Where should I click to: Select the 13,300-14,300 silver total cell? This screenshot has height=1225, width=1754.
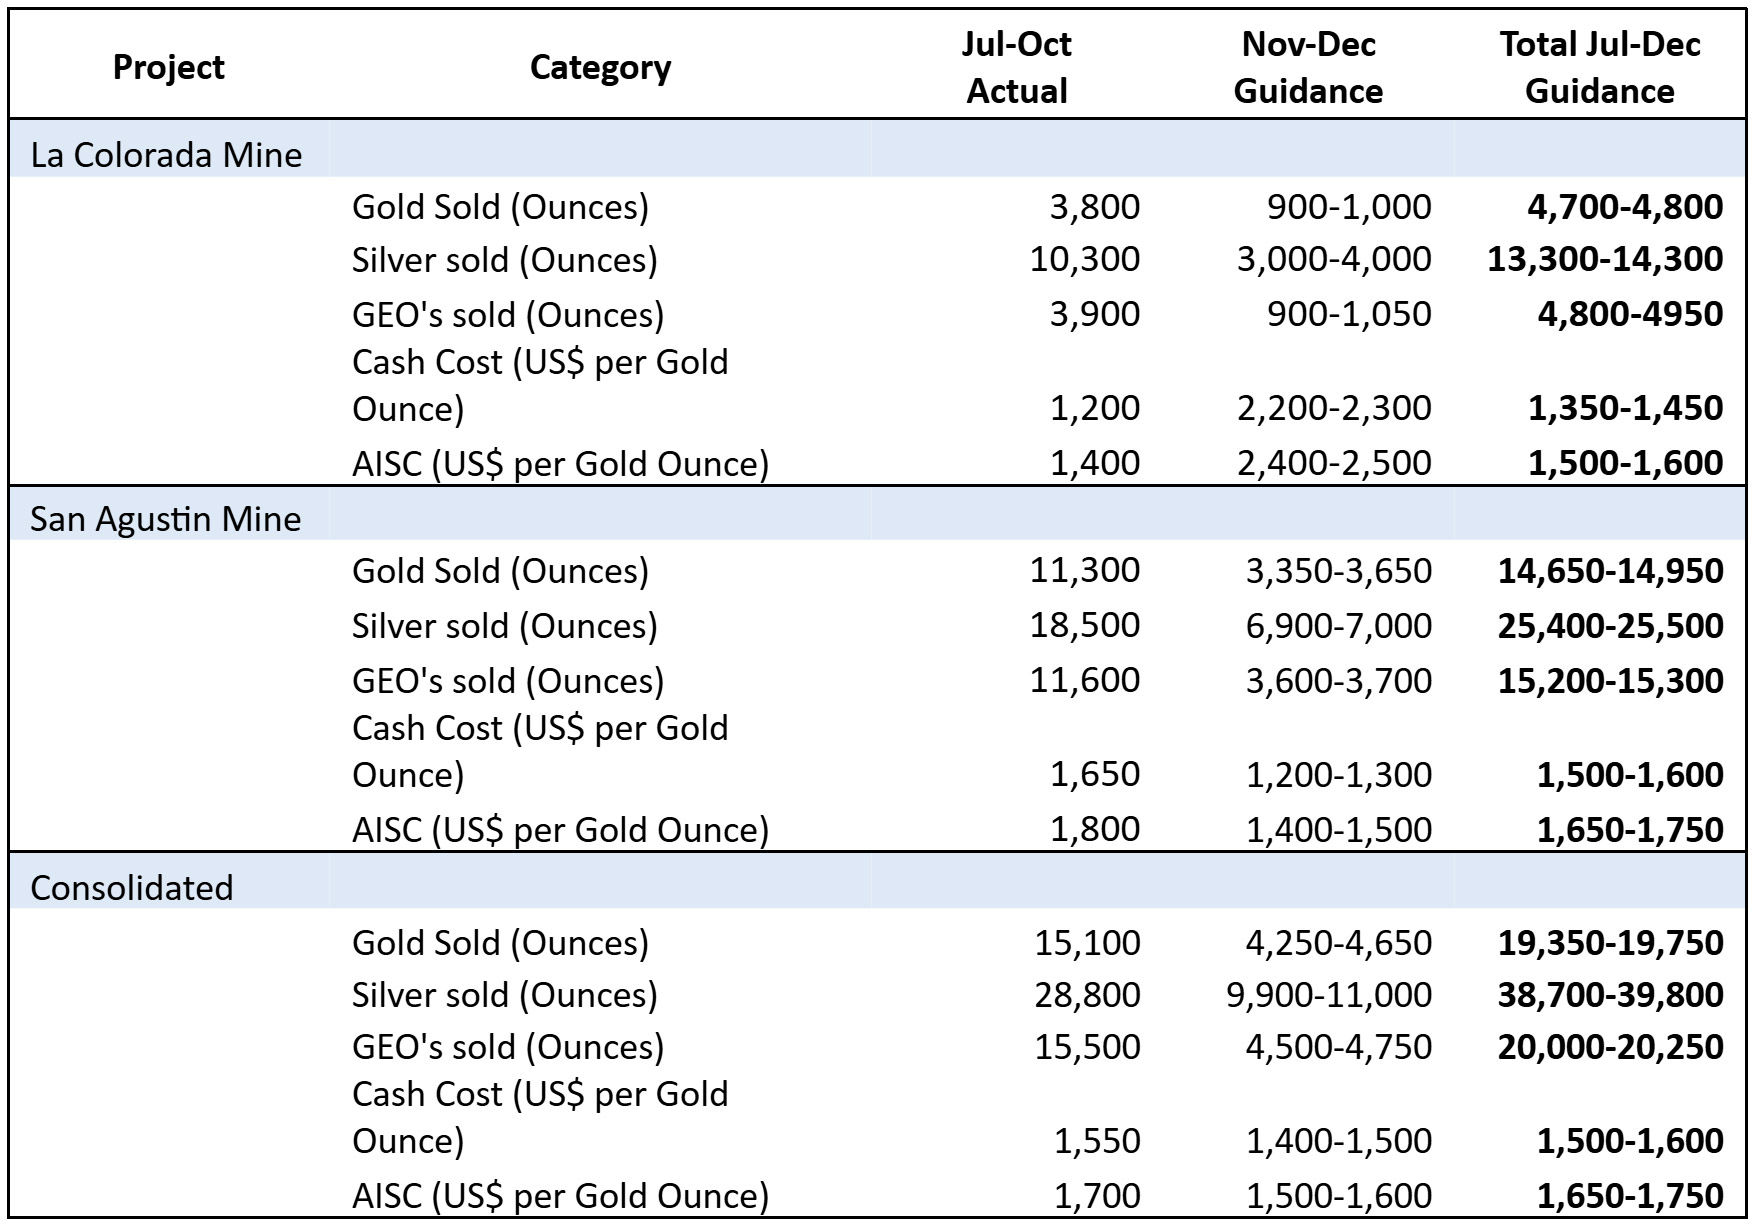[x=1605, y=259]
